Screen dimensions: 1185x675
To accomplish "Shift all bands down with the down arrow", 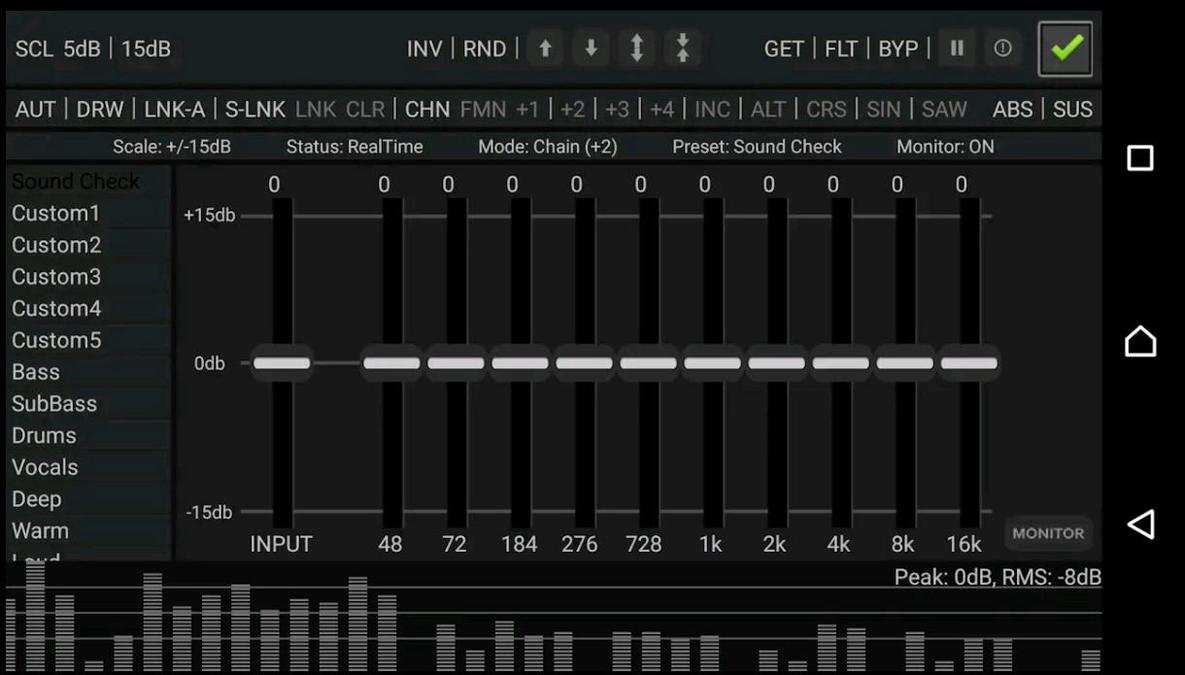I will [x=590, y=47].
